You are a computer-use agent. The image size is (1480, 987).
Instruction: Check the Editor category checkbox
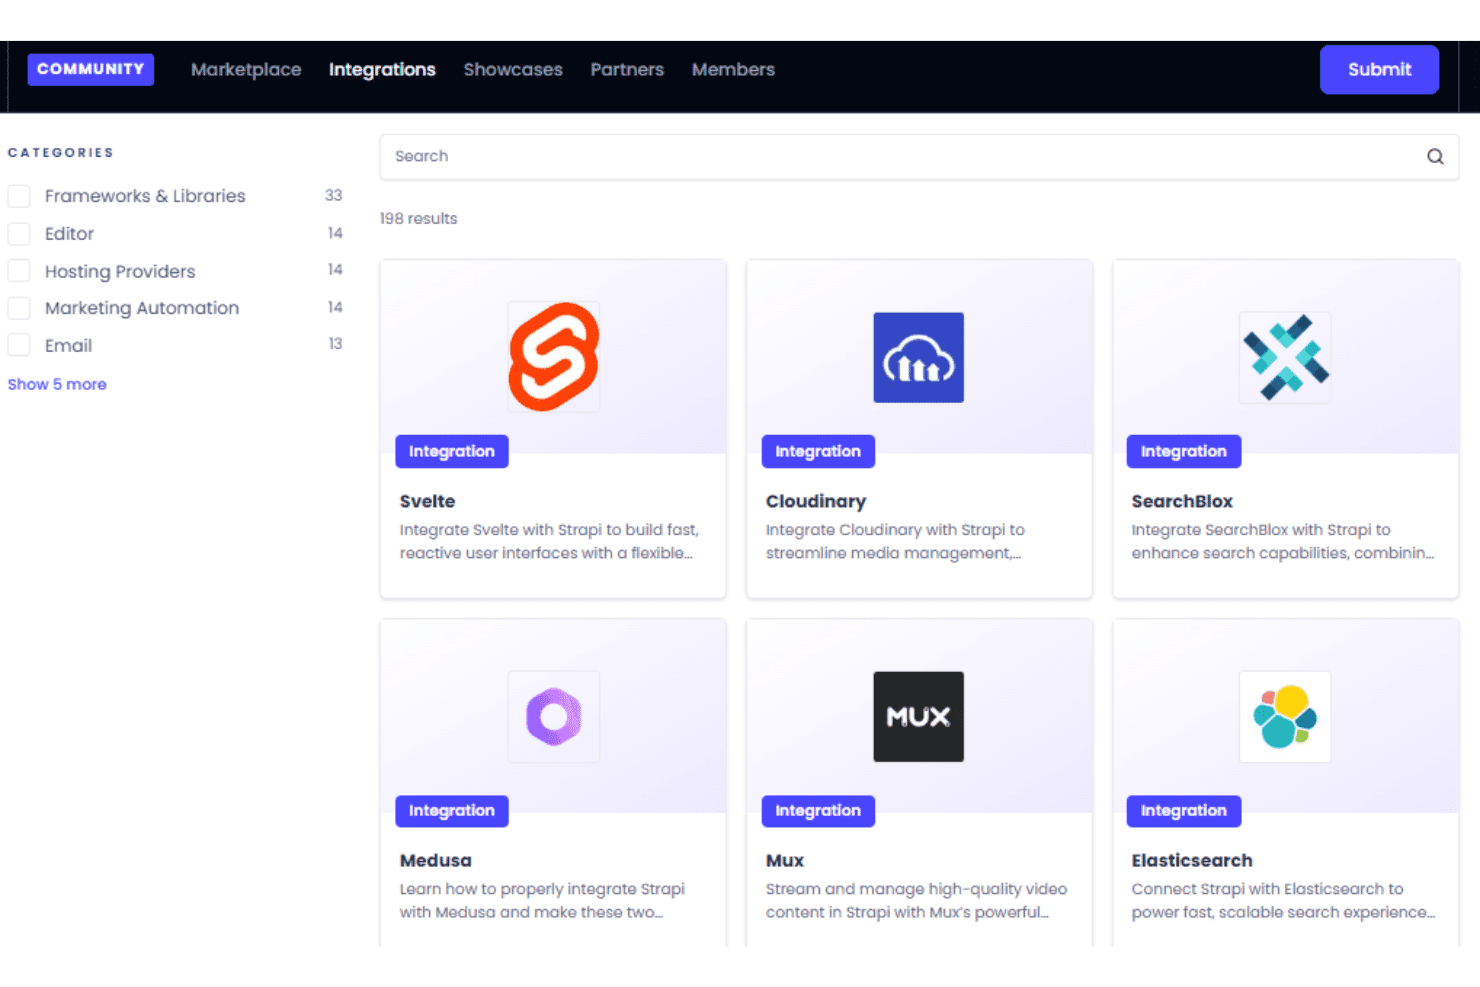[19, 233]
